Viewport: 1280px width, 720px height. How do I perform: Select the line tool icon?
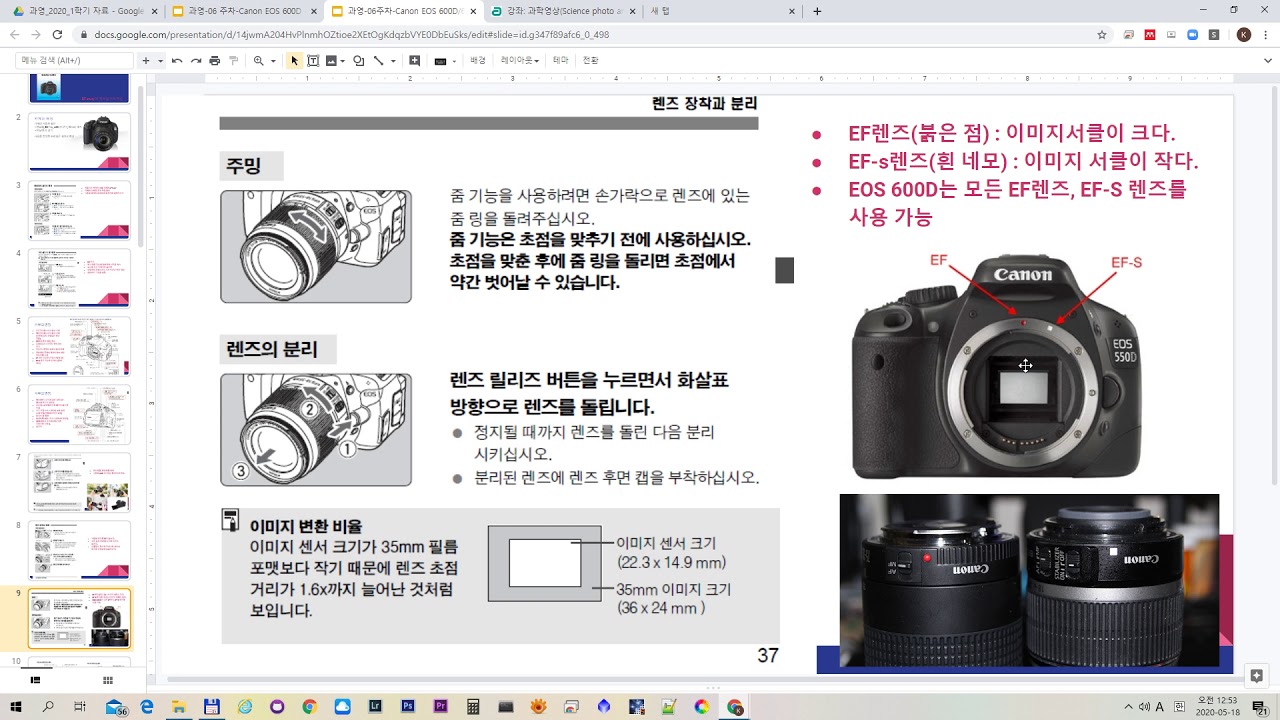378,61
